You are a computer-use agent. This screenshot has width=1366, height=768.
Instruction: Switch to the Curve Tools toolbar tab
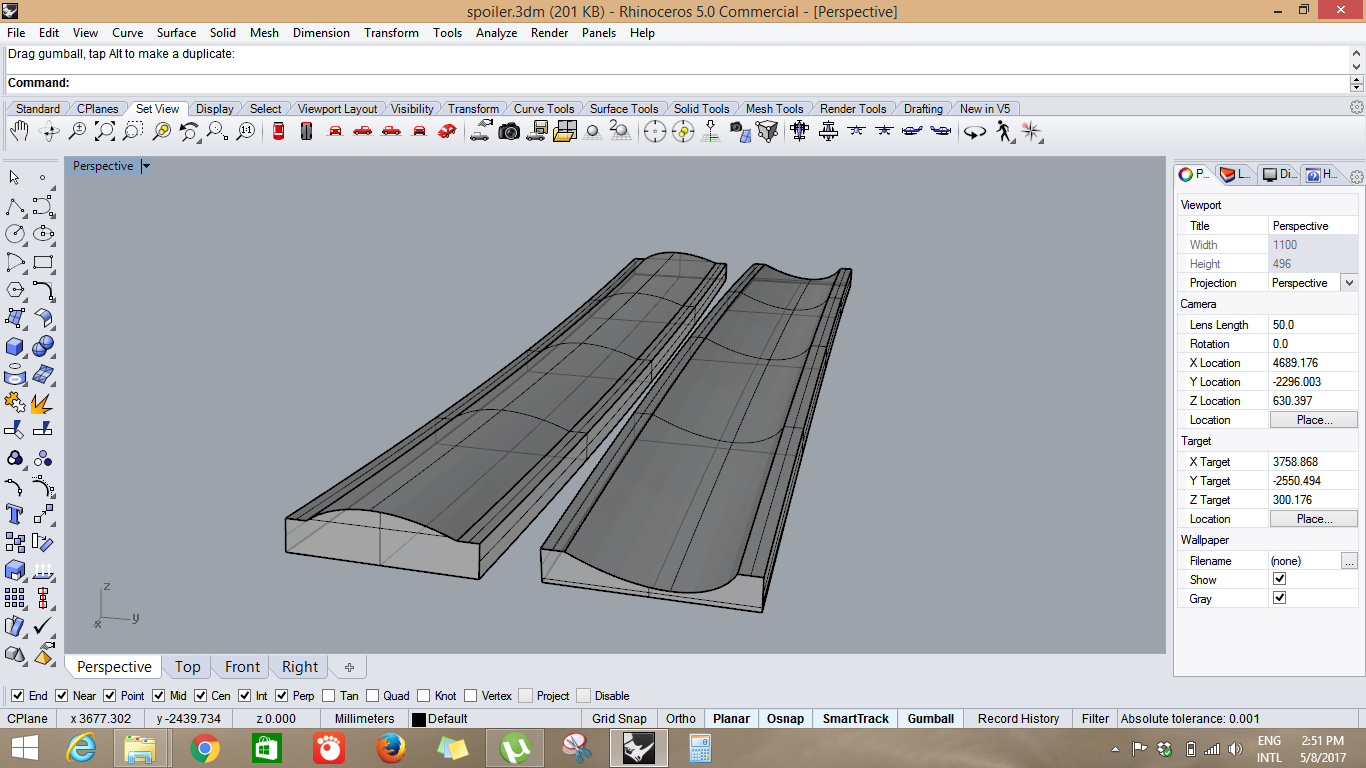544,108
